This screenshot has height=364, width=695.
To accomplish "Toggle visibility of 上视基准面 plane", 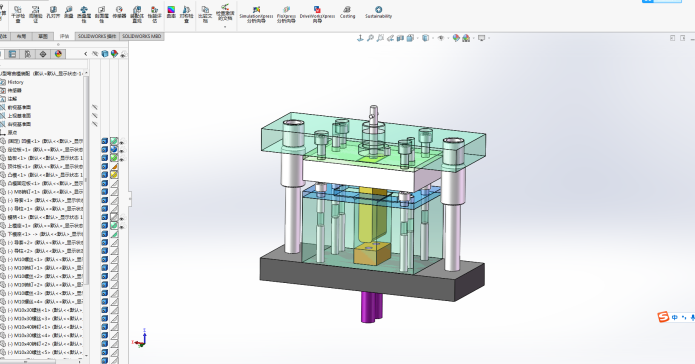I will click(95, 116).
